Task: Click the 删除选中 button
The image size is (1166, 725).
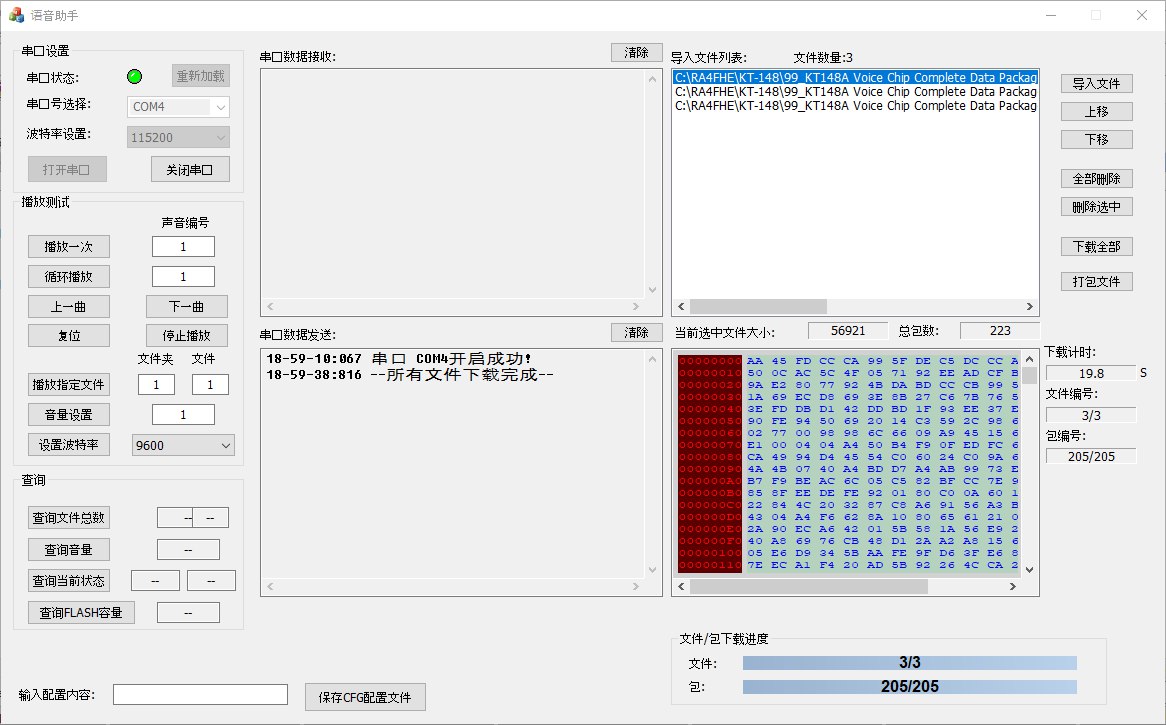Action: [1097, 207]
